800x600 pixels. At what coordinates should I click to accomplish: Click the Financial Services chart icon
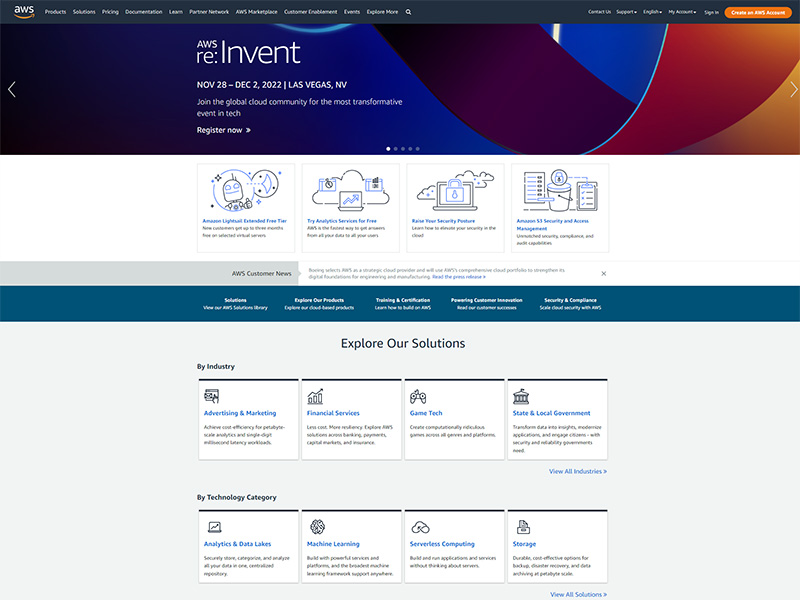click(315, 396)
